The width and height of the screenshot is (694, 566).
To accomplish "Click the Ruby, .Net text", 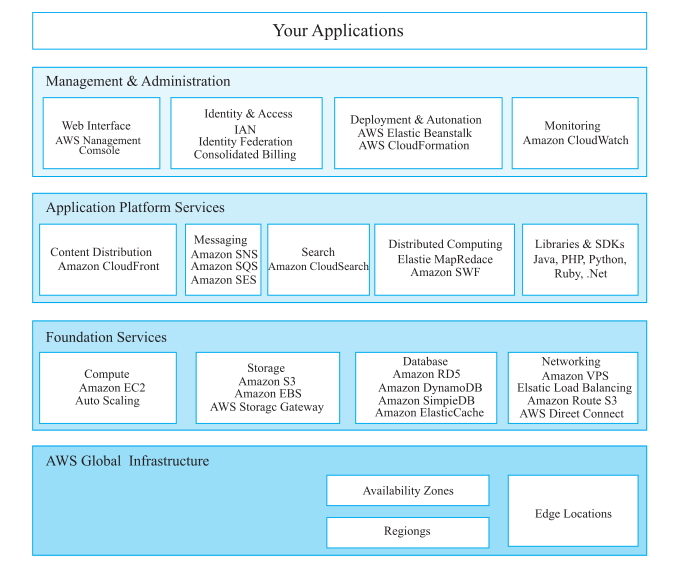I will pos(581,274).
